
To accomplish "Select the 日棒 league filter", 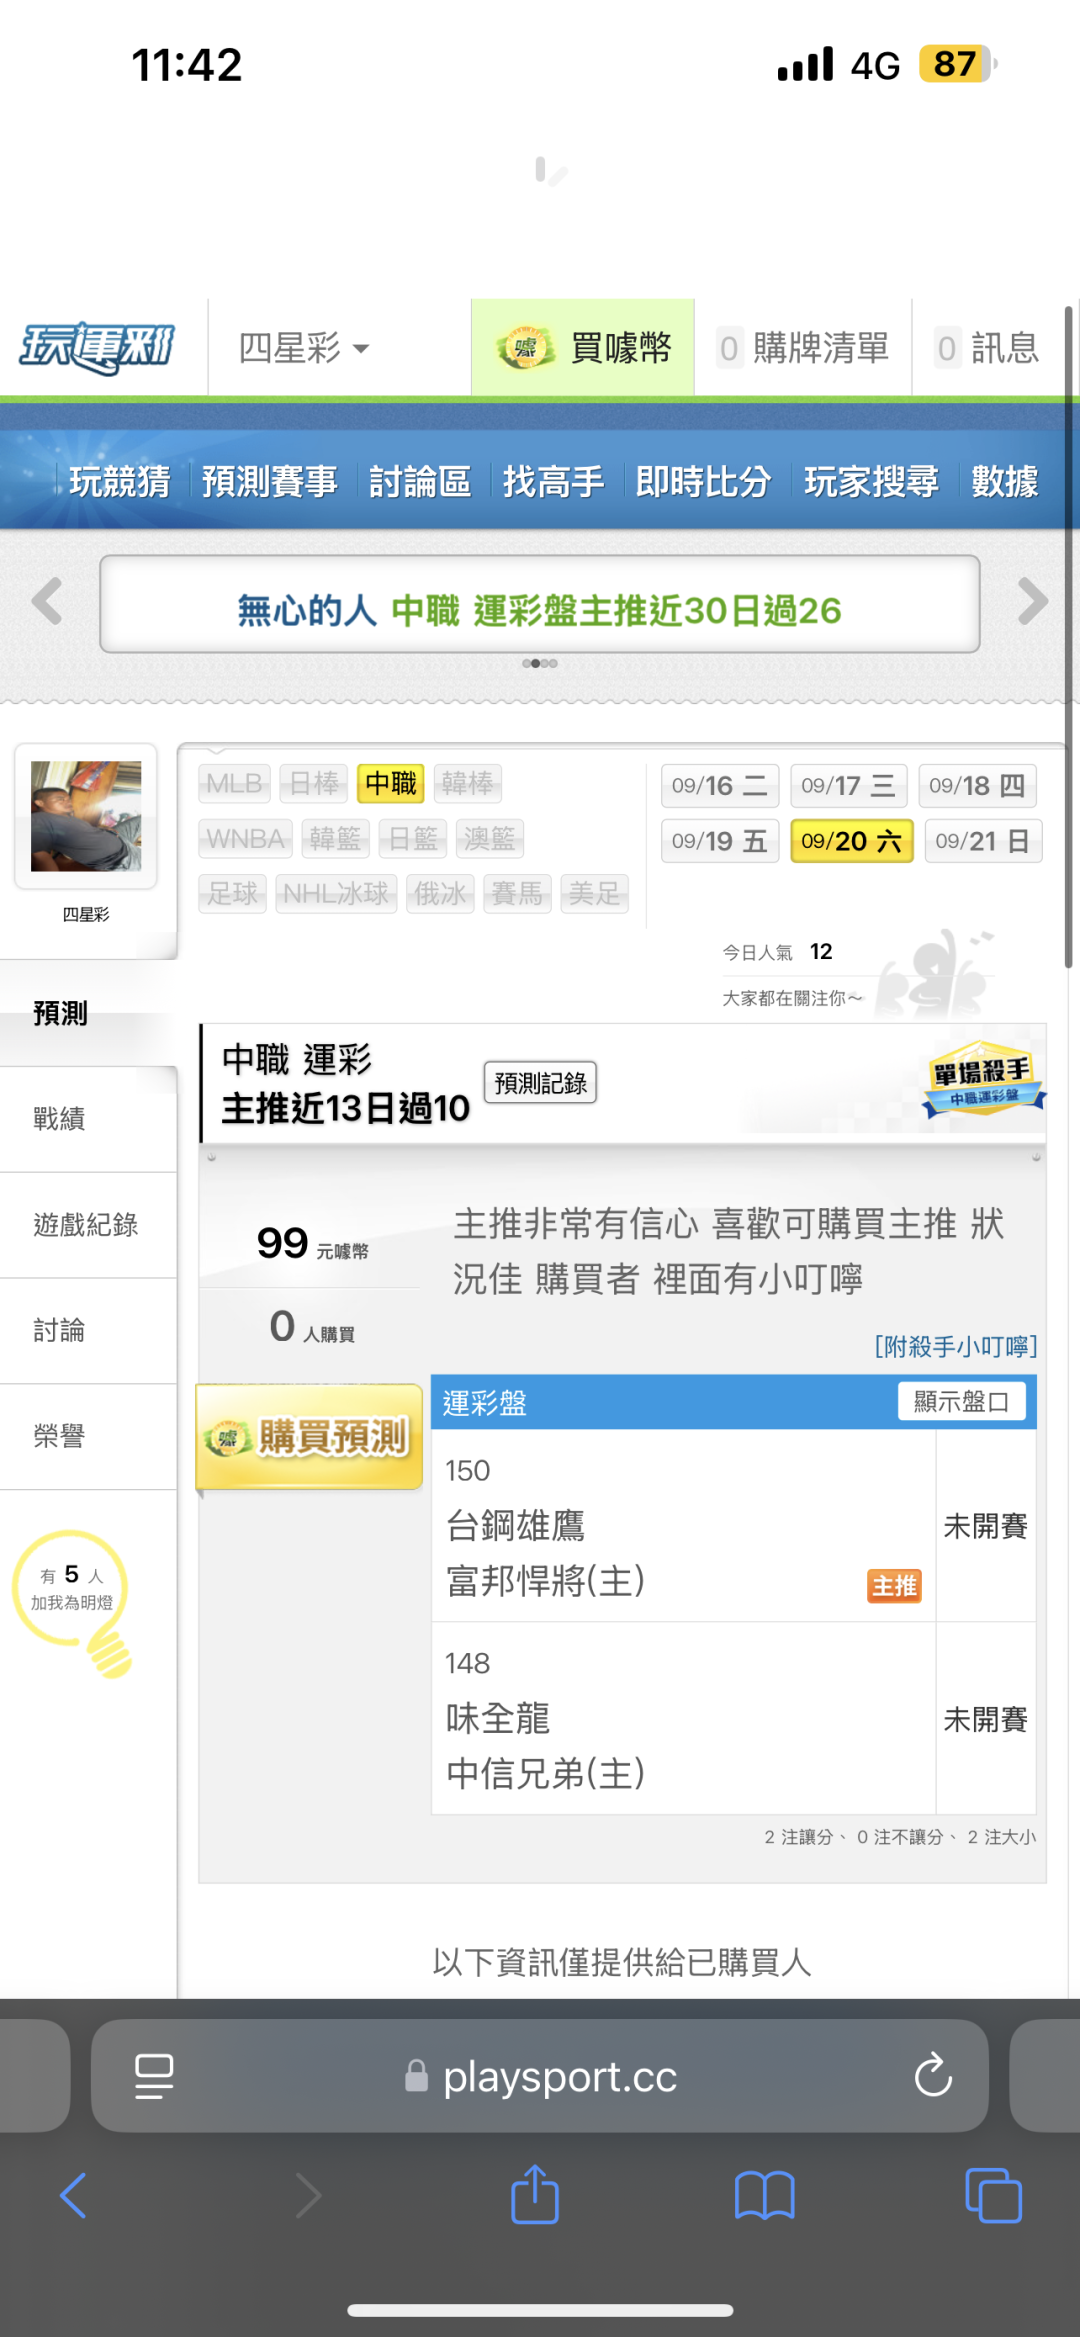I will [314, 783].
